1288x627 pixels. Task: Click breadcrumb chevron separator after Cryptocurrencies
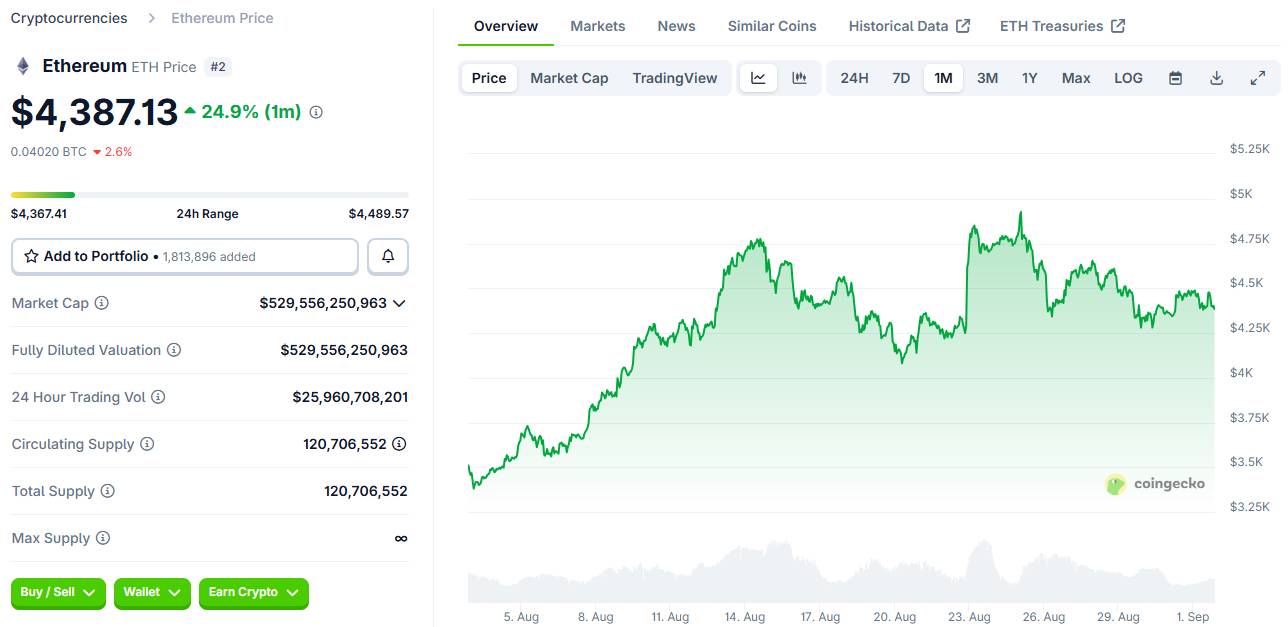click(151, 18)
